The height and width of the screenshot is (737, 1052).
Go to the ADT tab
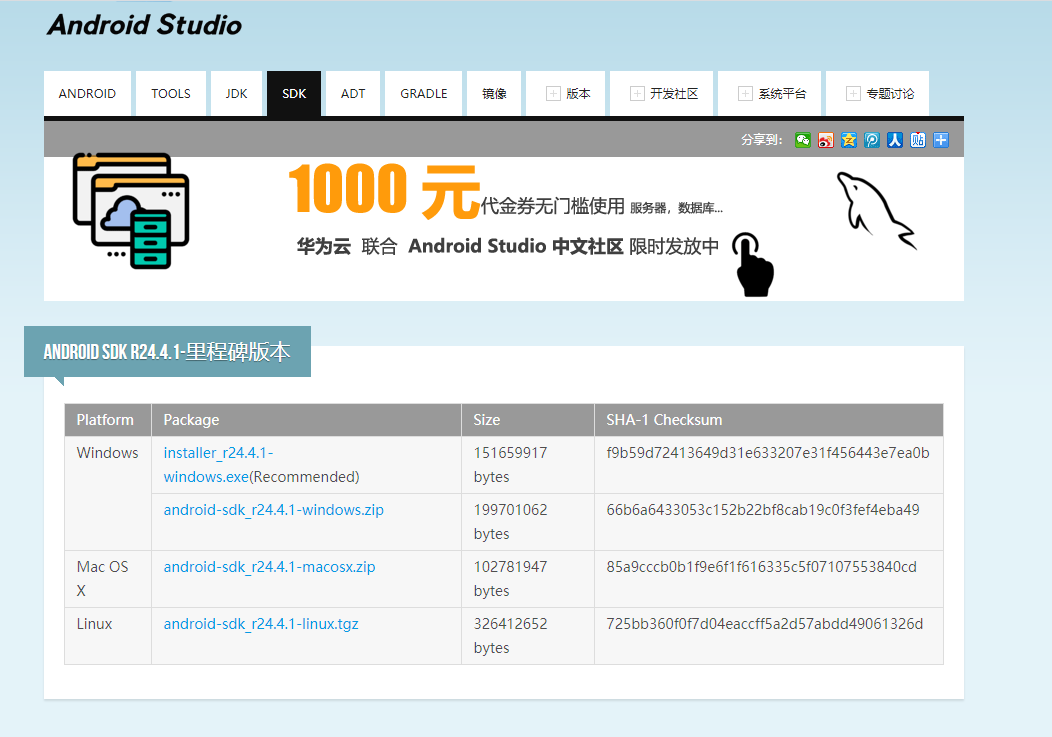(353, 93)
